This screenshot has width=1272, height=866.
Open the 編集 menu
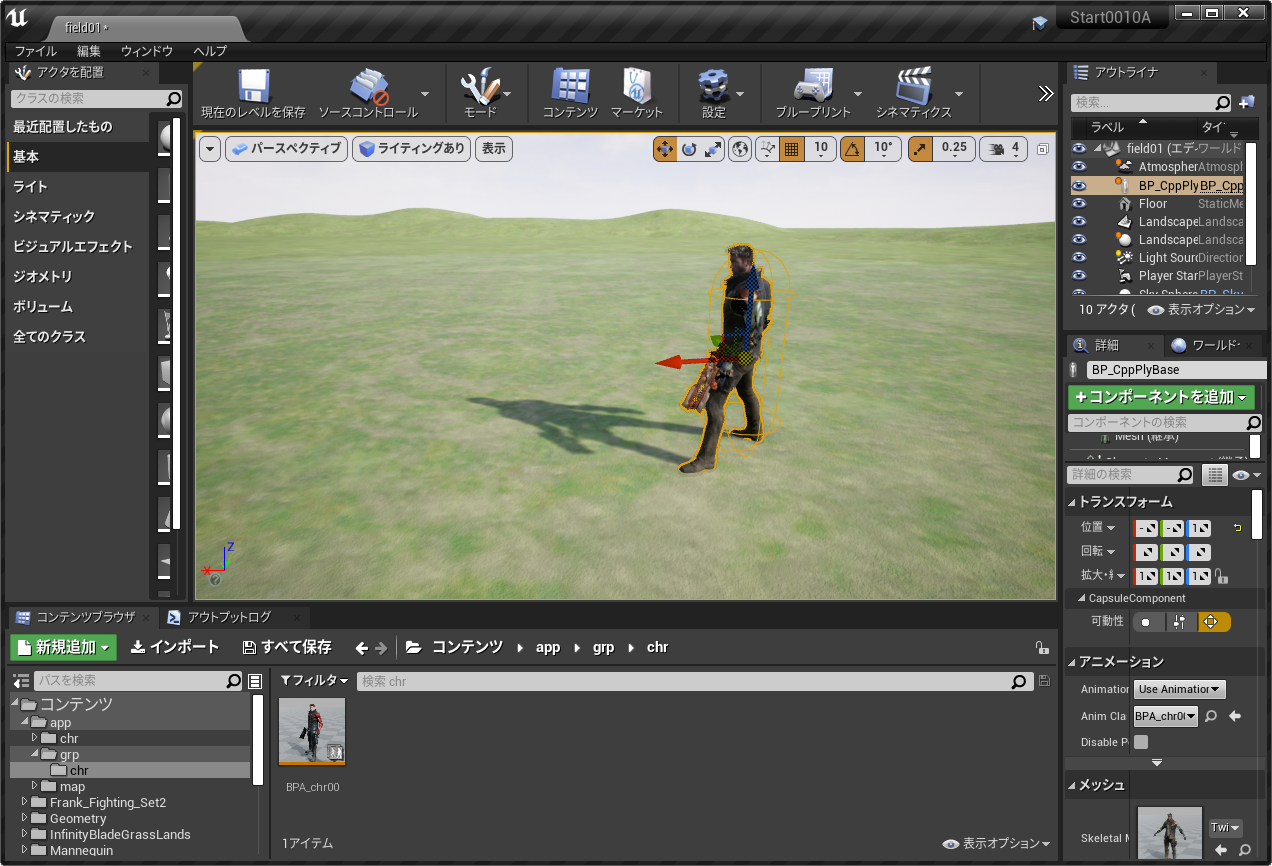tap(89, 50)
